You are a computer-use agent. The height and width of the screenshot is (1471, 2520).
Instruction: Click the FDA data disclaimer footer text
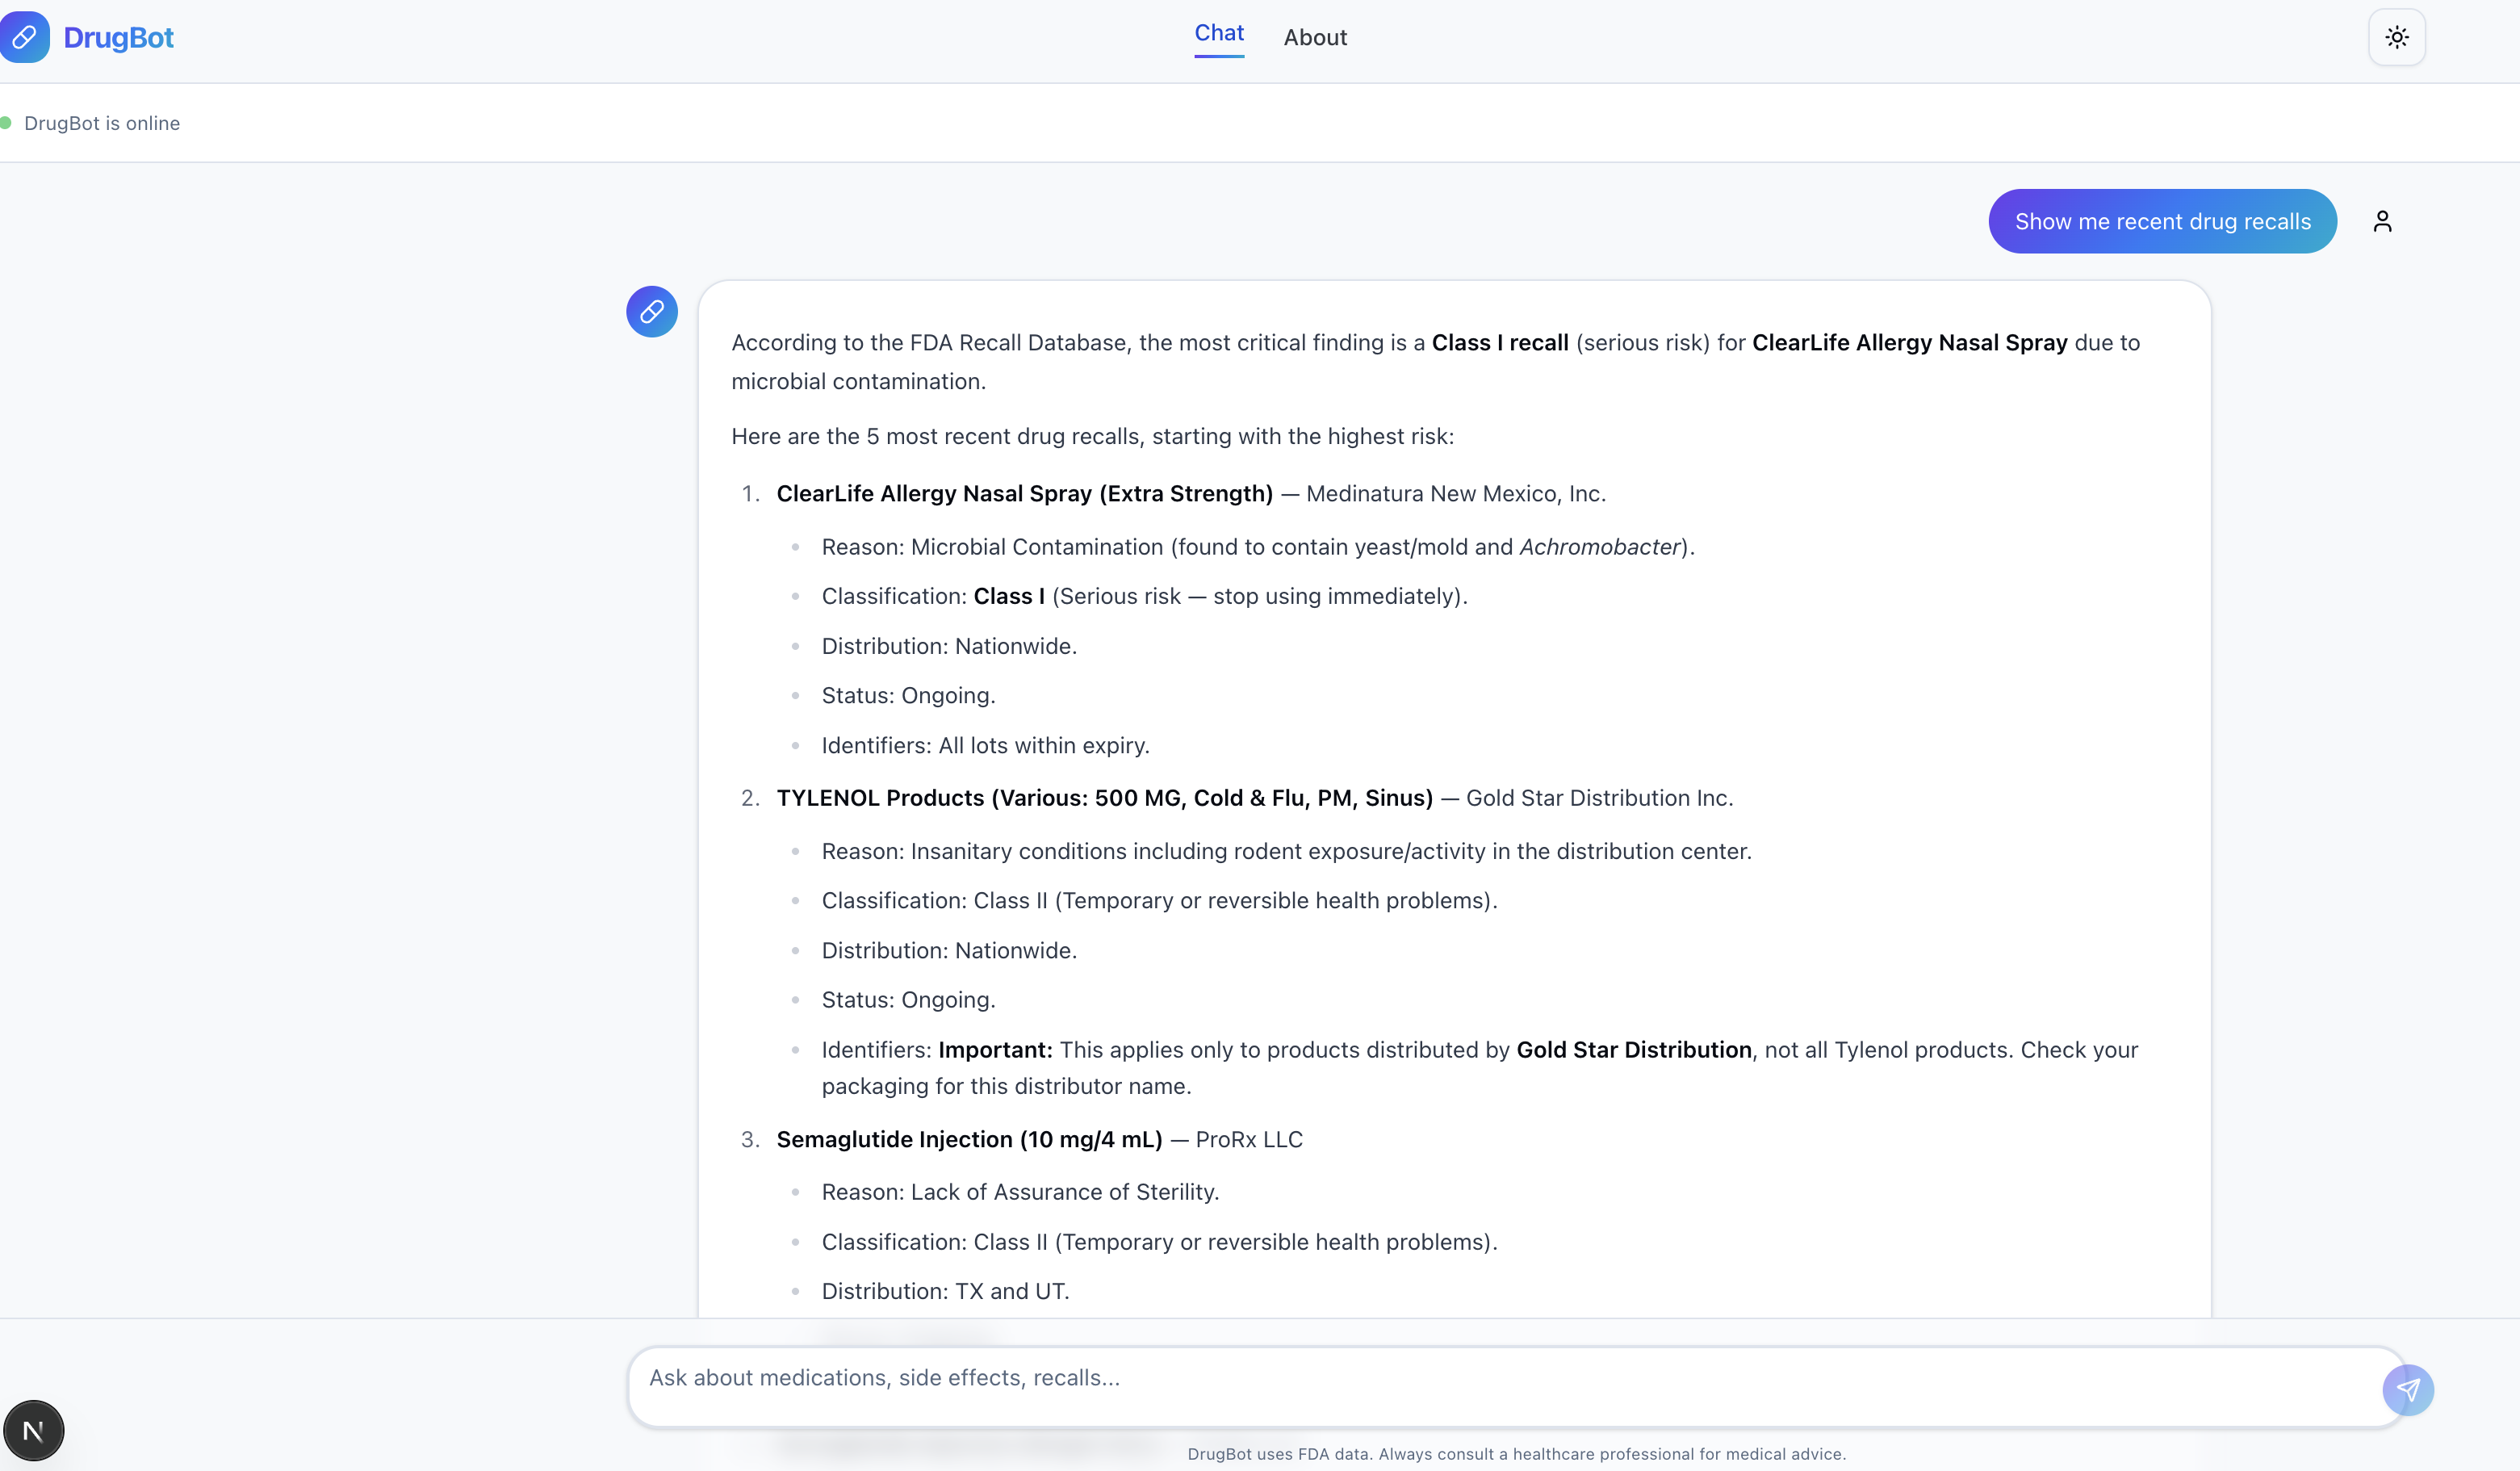pos(1516,1454)
